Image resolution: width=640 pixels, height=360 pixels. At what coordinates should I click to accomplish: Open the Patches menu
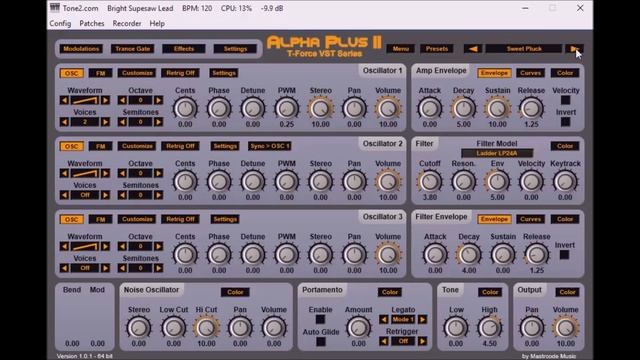click(92, 23)
